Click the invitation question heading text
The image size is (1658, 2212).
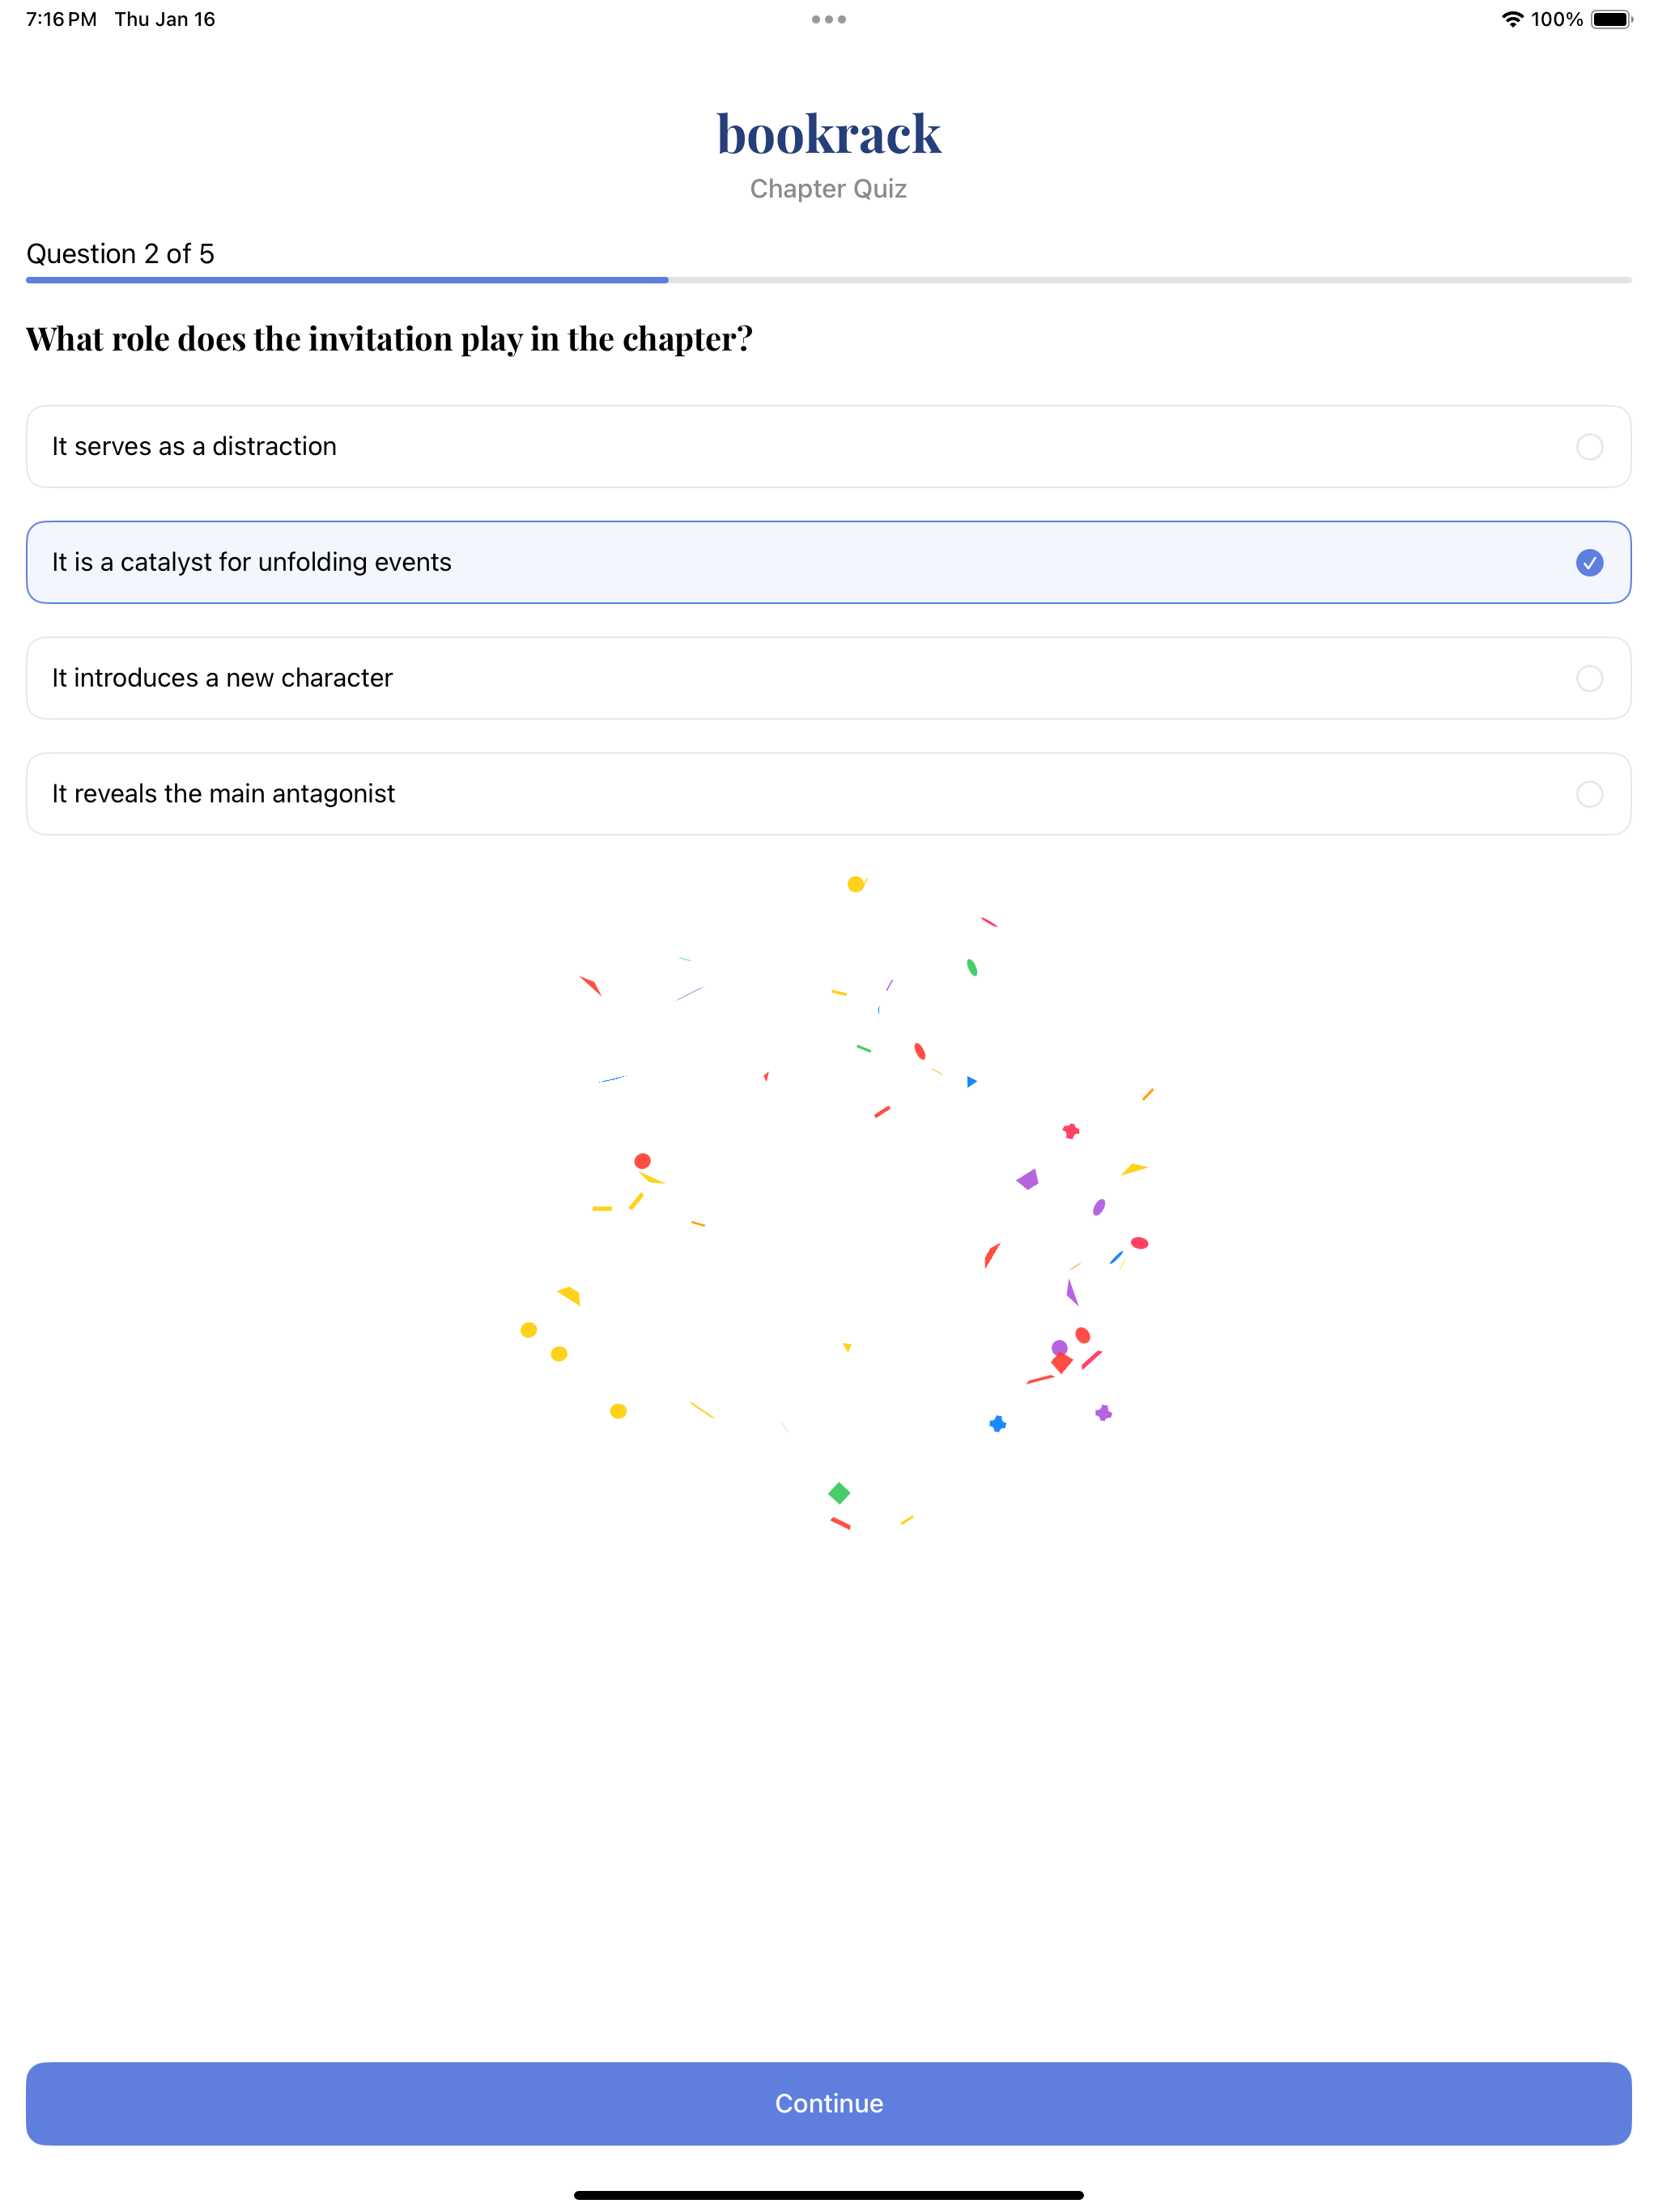pyautogui.click(x=389, y=340)
